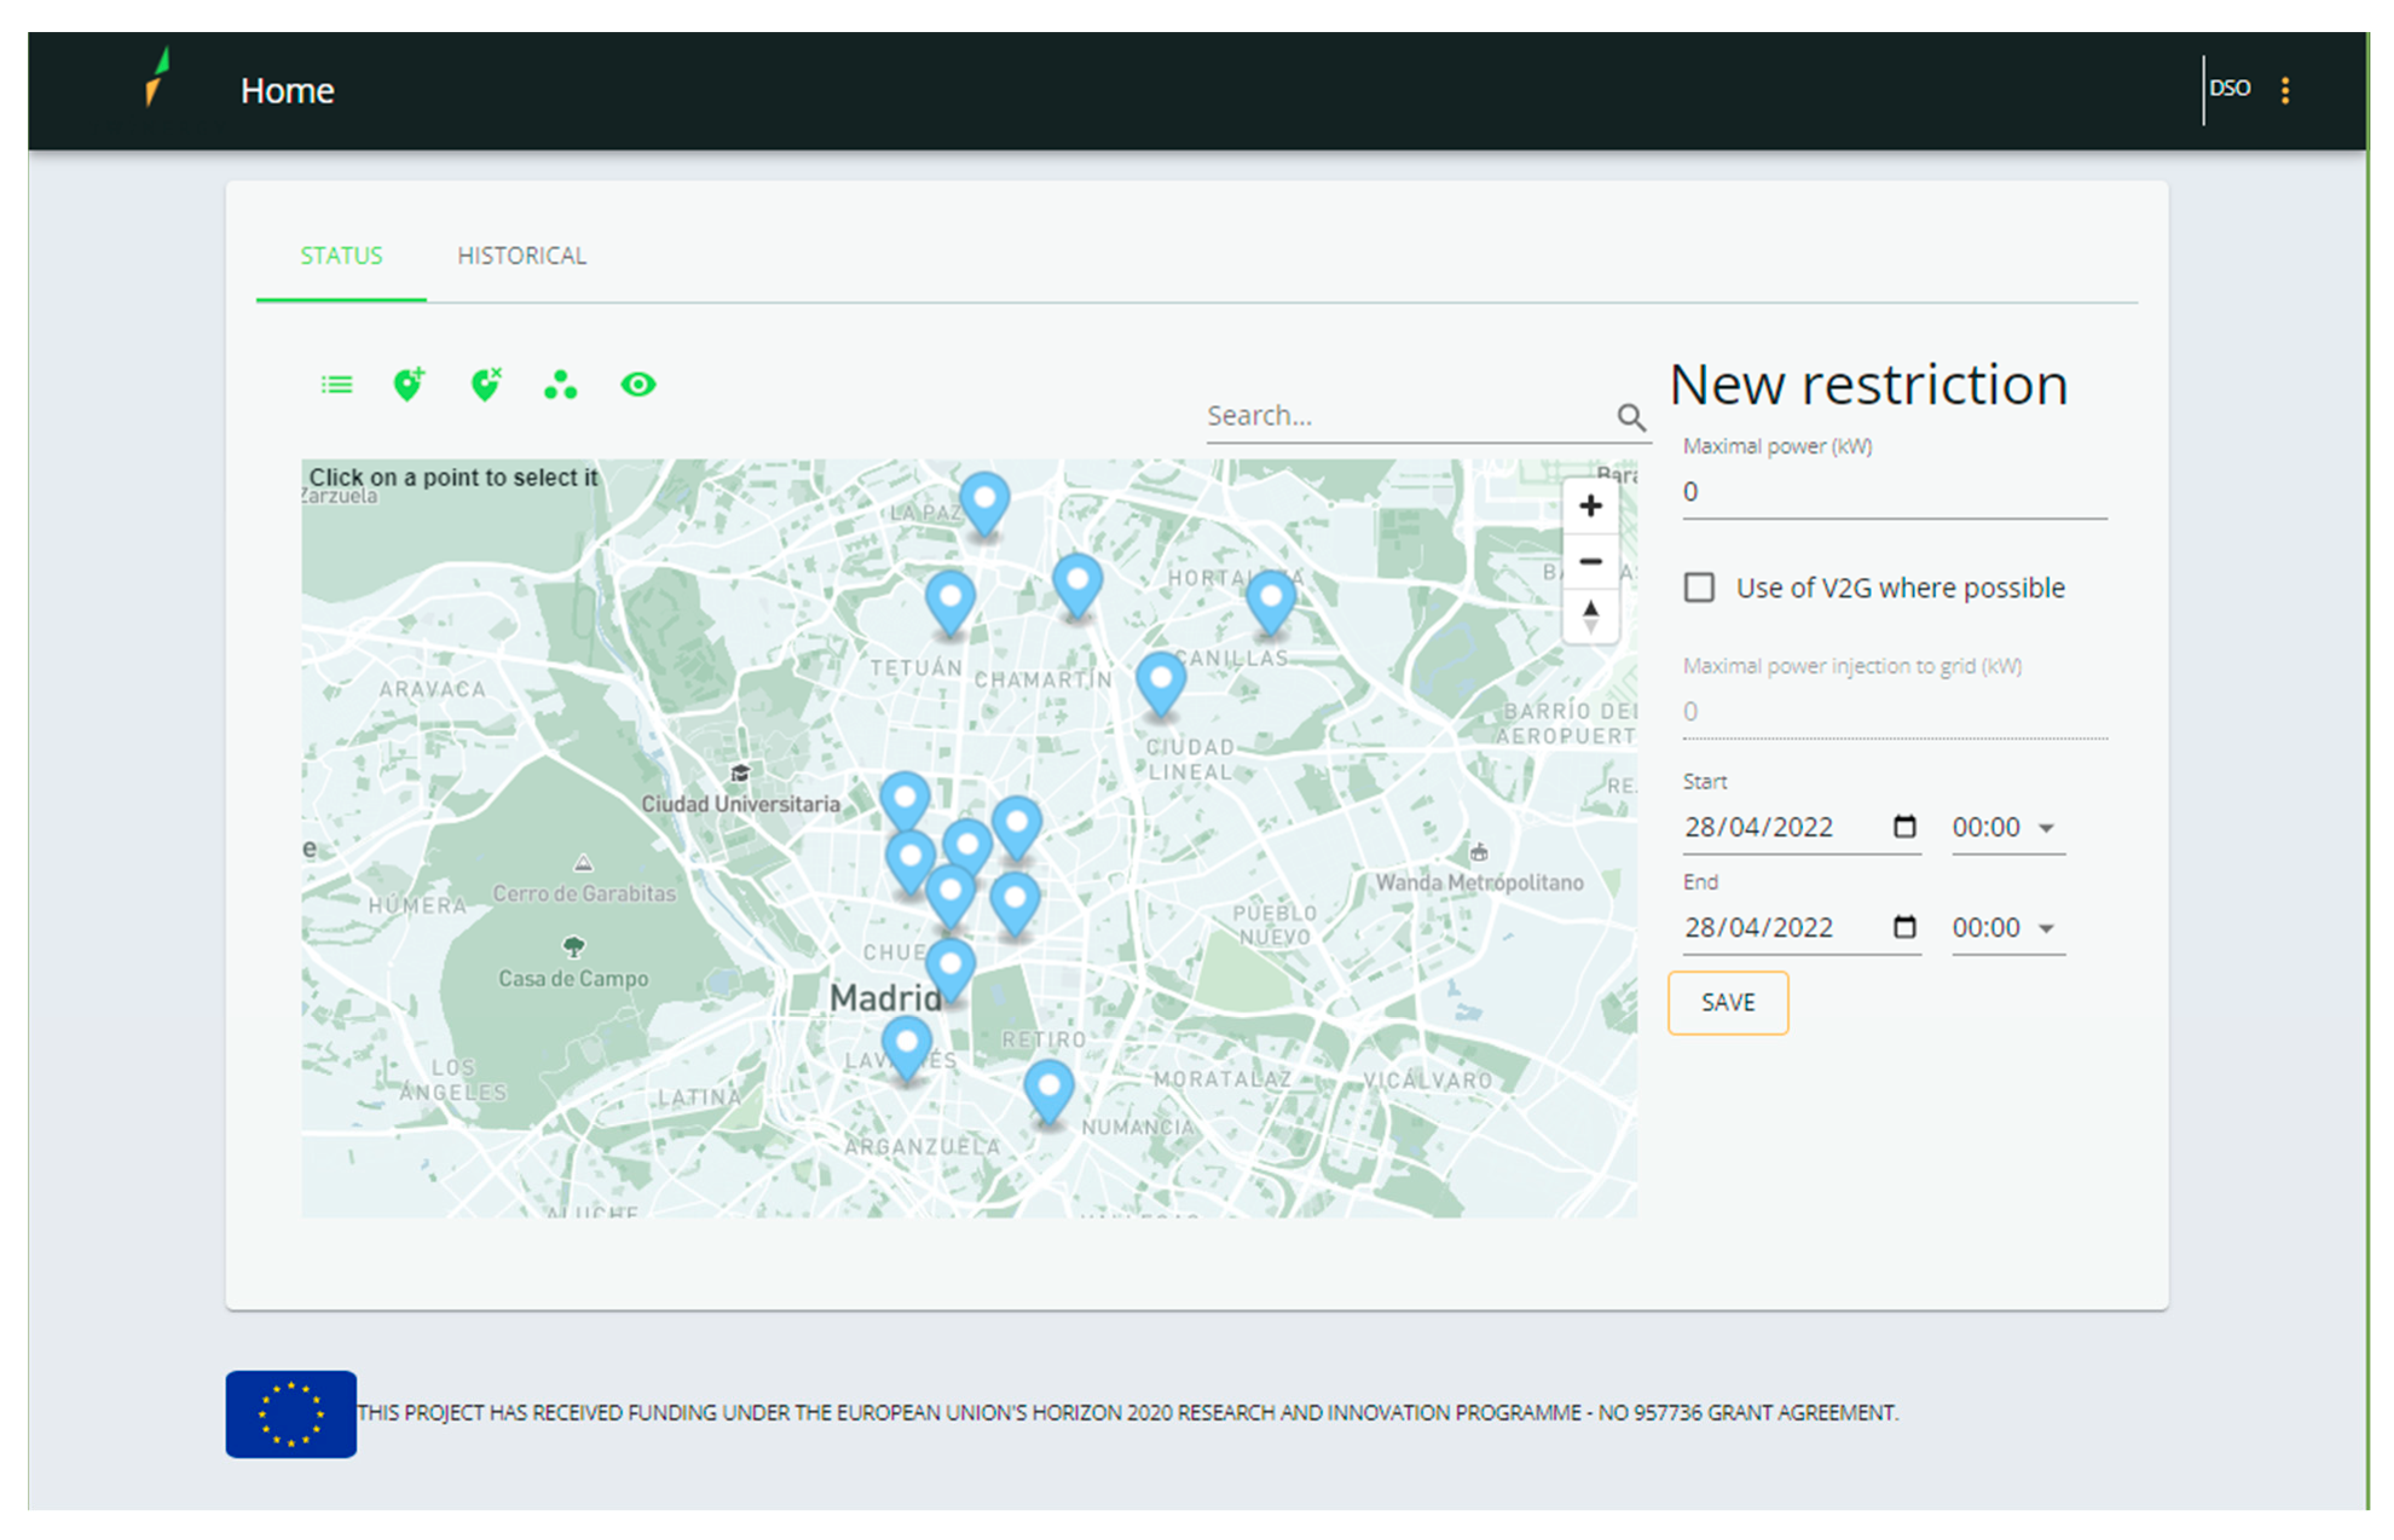
Task: Switch to the HISTORICAL tab
Action: tap(521, 256)
